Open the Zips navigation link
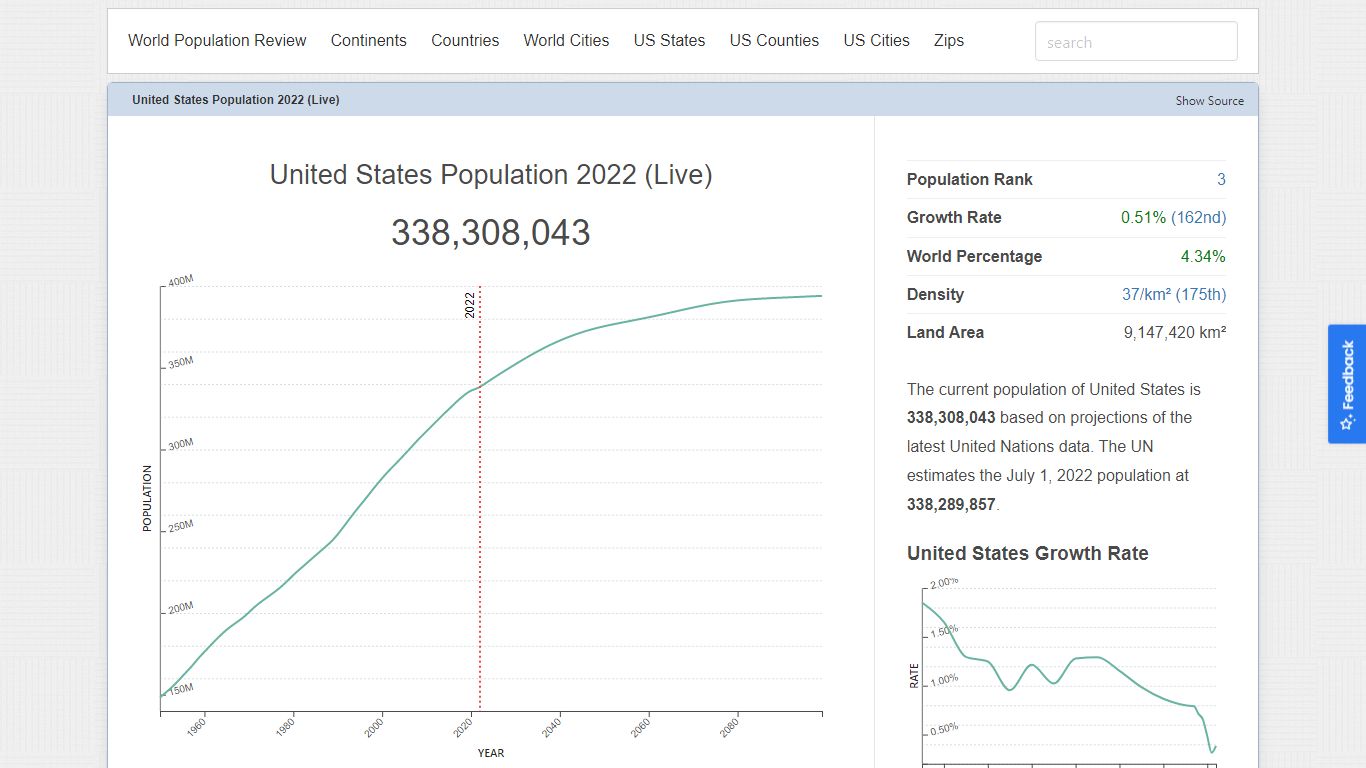 coord(949,41)
